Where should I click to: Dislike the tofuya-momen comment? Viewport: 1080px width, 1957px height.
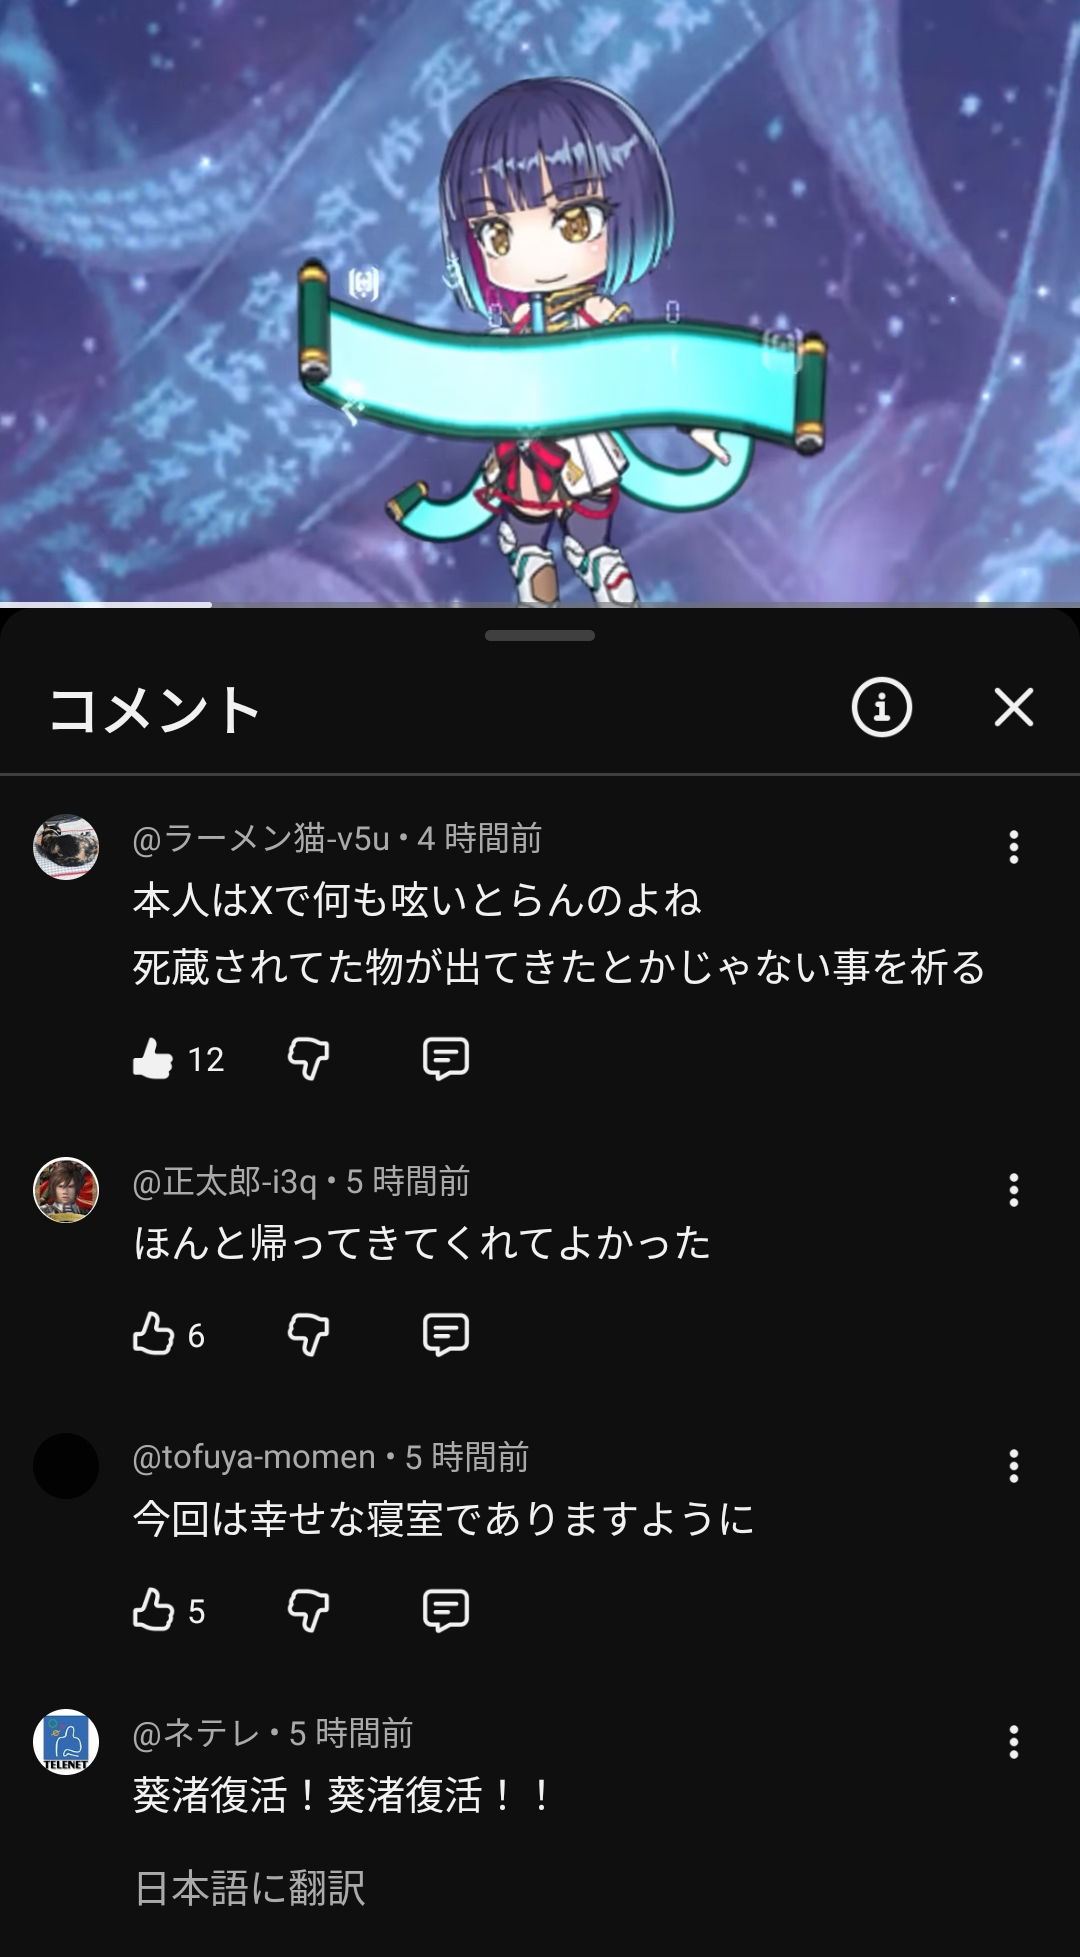pyautogui.click(x=308, y=1610)
